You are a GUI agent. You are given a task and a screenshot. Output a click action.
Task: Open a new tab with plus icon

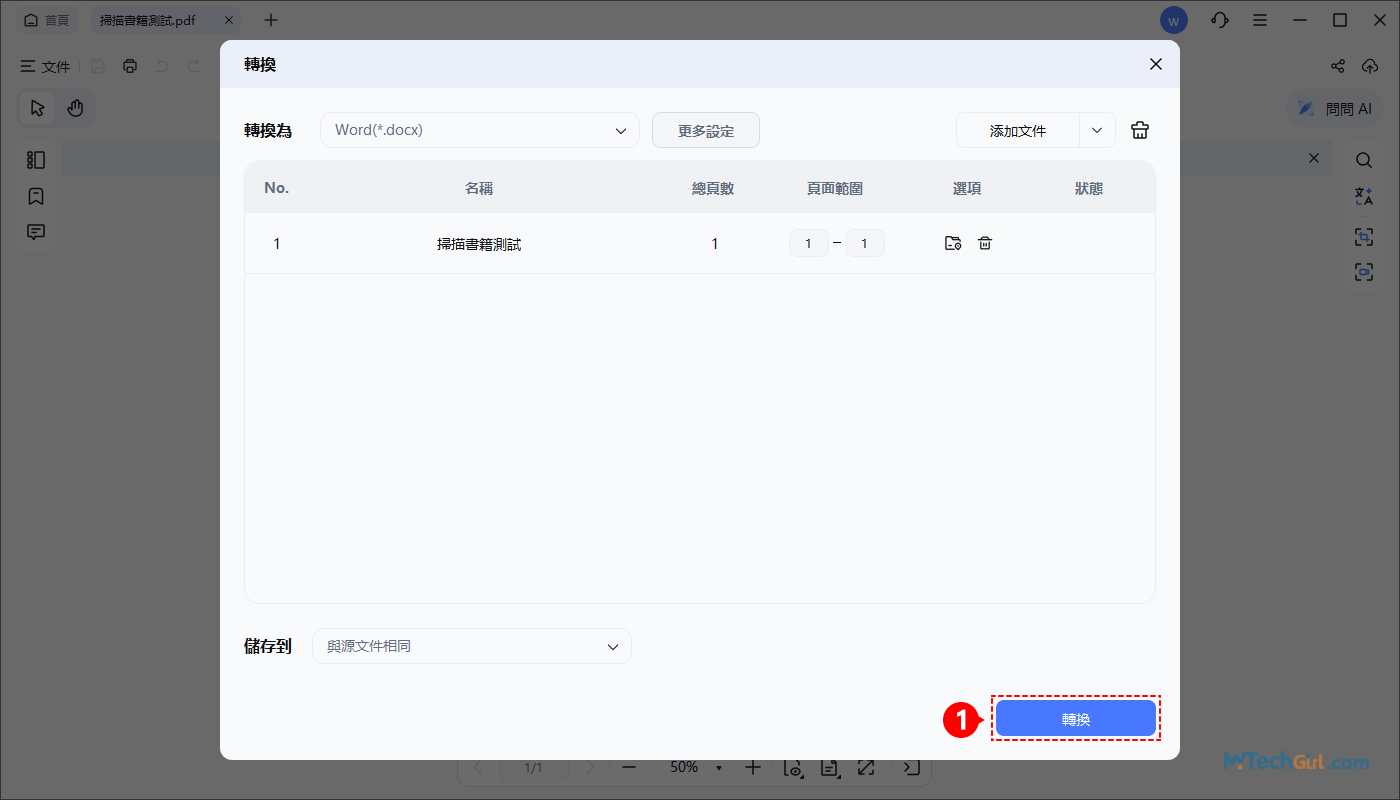[271, 20]
